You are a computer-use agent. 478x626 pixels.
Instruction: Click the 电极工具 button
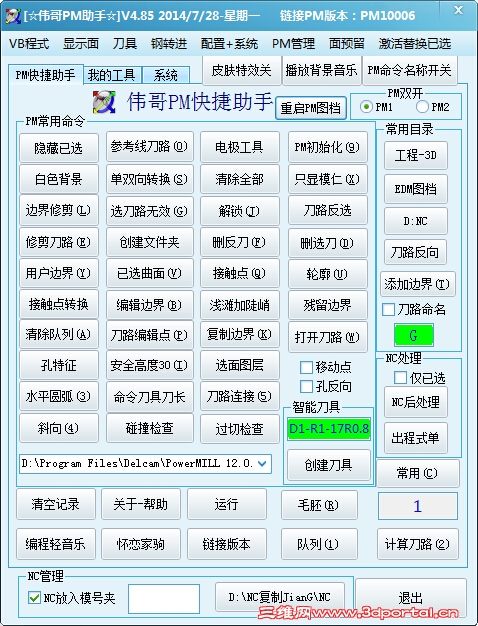239,147
